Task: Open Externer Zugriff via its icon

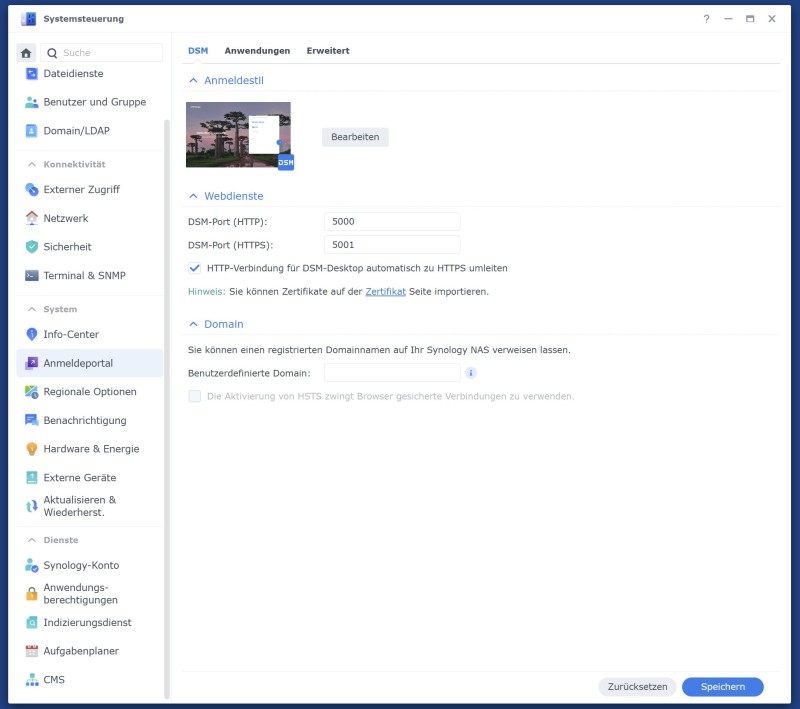Action: click(32, 189)
